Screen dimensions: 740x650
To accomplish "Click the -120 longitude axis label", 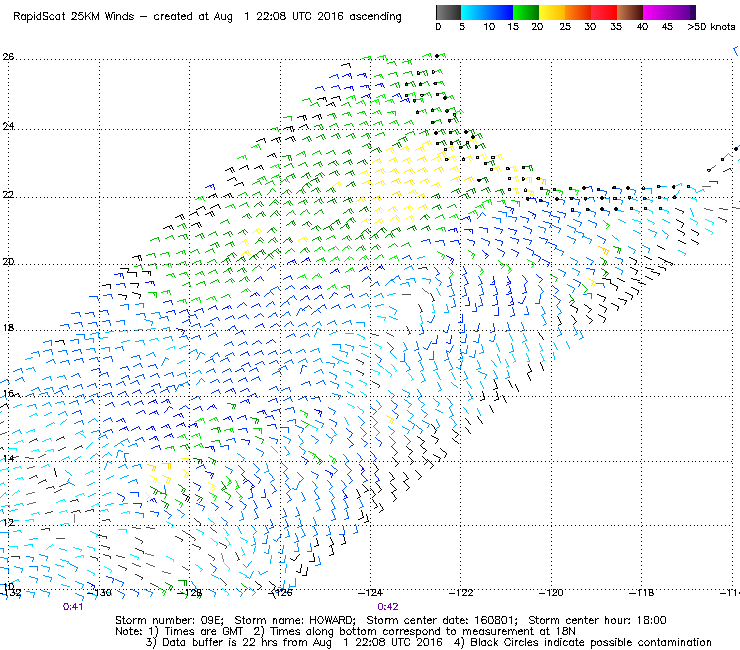I will pyautogui.click(x=551, y=593).
